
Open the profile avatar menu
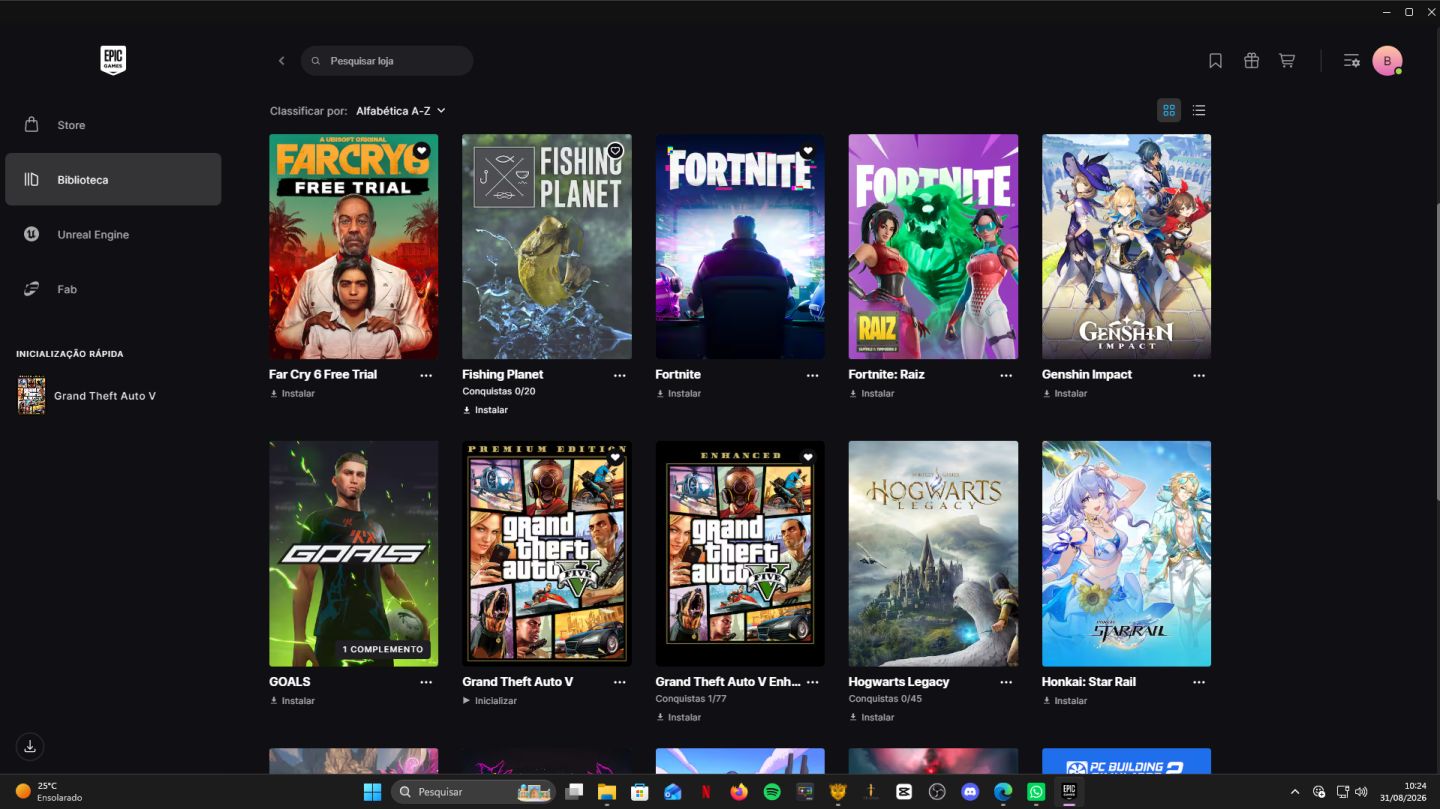pos(1387,61)
